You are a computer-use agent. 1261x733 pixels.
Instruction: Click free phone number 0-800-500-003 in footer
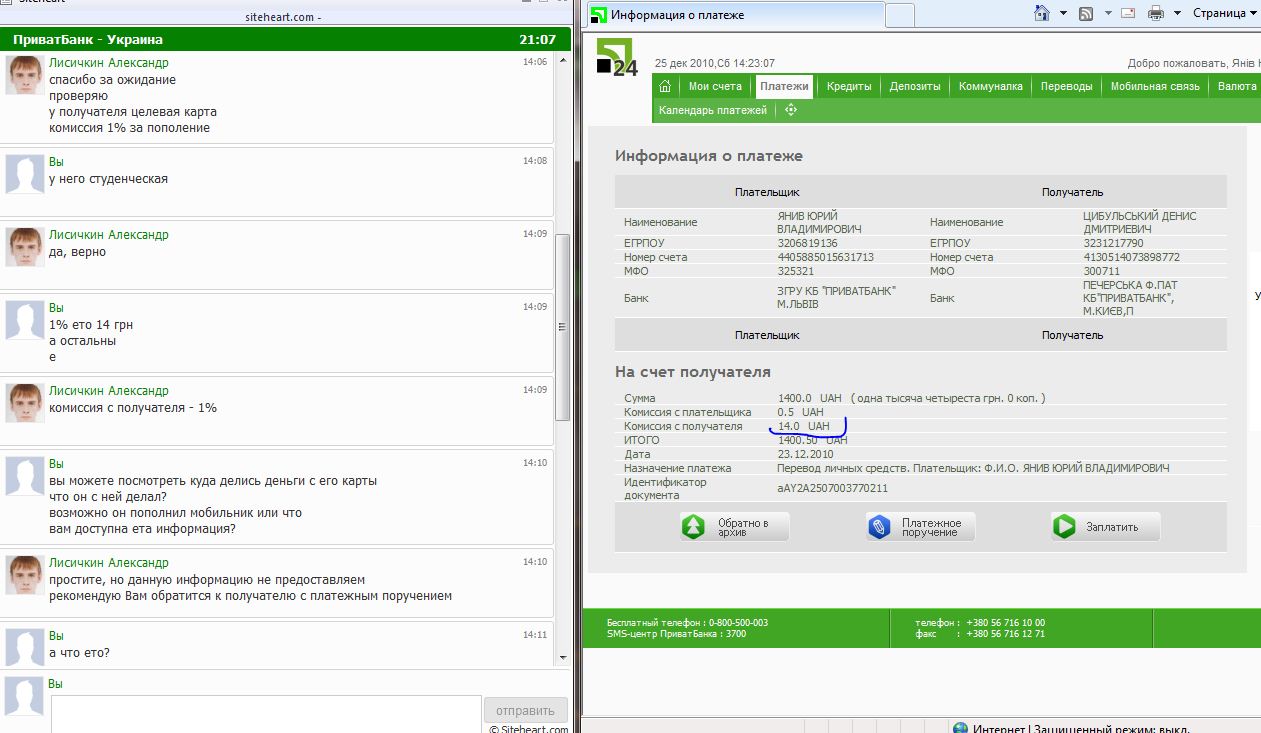point(738,622)
